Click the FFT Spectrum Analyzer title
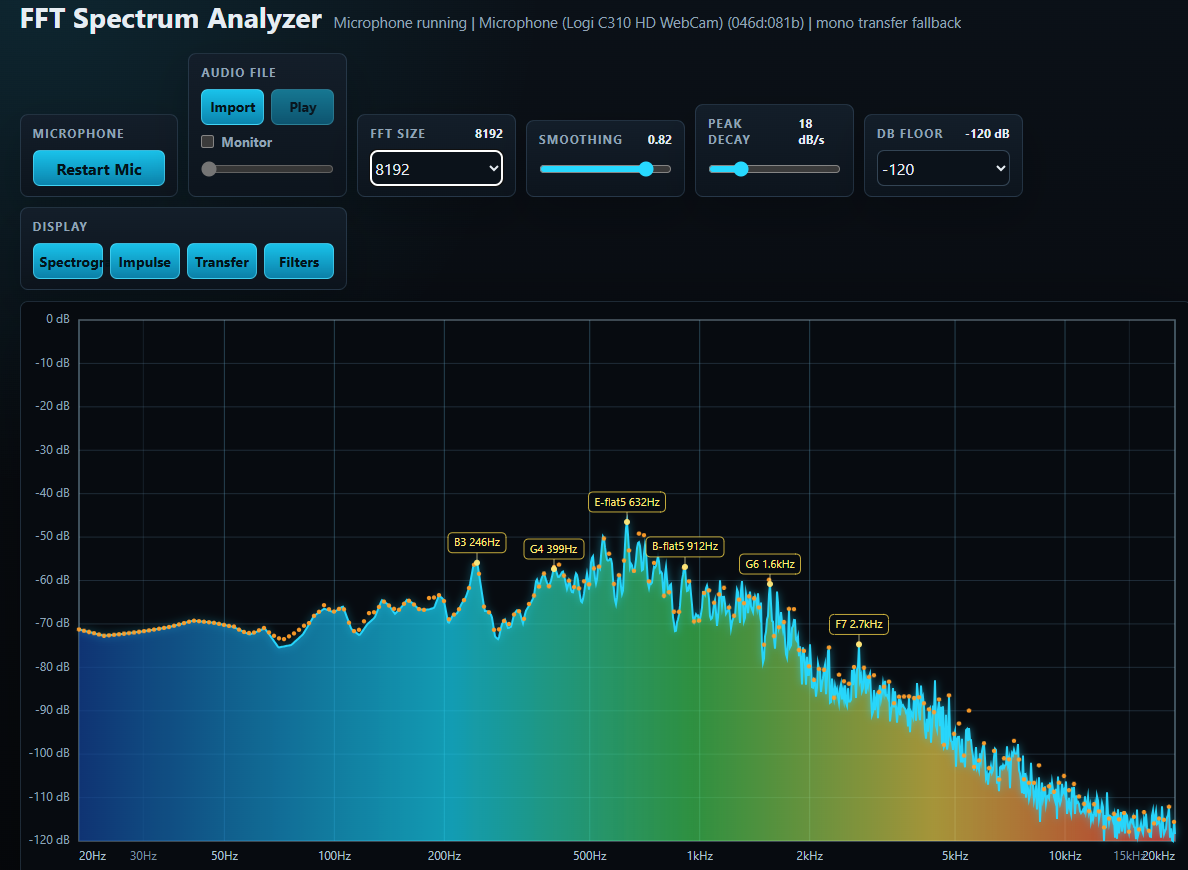1188x870 pixels. 170,19
